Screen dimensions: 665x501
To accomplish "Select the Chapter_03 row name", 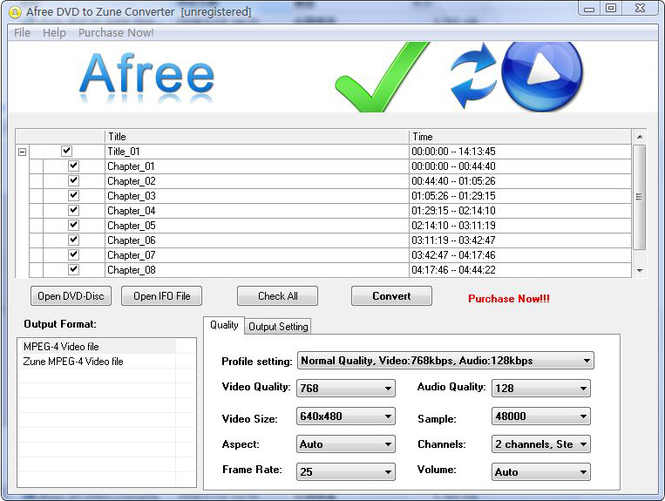I will pyautogui.click(x=131, y=196).
